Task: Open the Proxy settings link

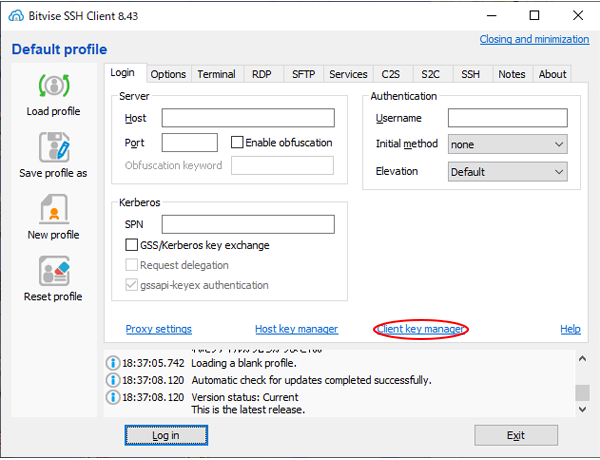Action: click(158, 329)
